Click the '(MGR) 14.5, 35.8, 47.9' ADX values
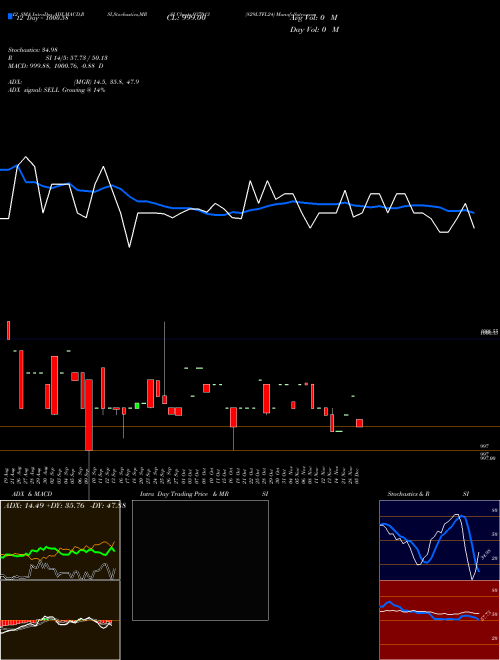This screenshot has height=660, width=500. coord(106,82)
